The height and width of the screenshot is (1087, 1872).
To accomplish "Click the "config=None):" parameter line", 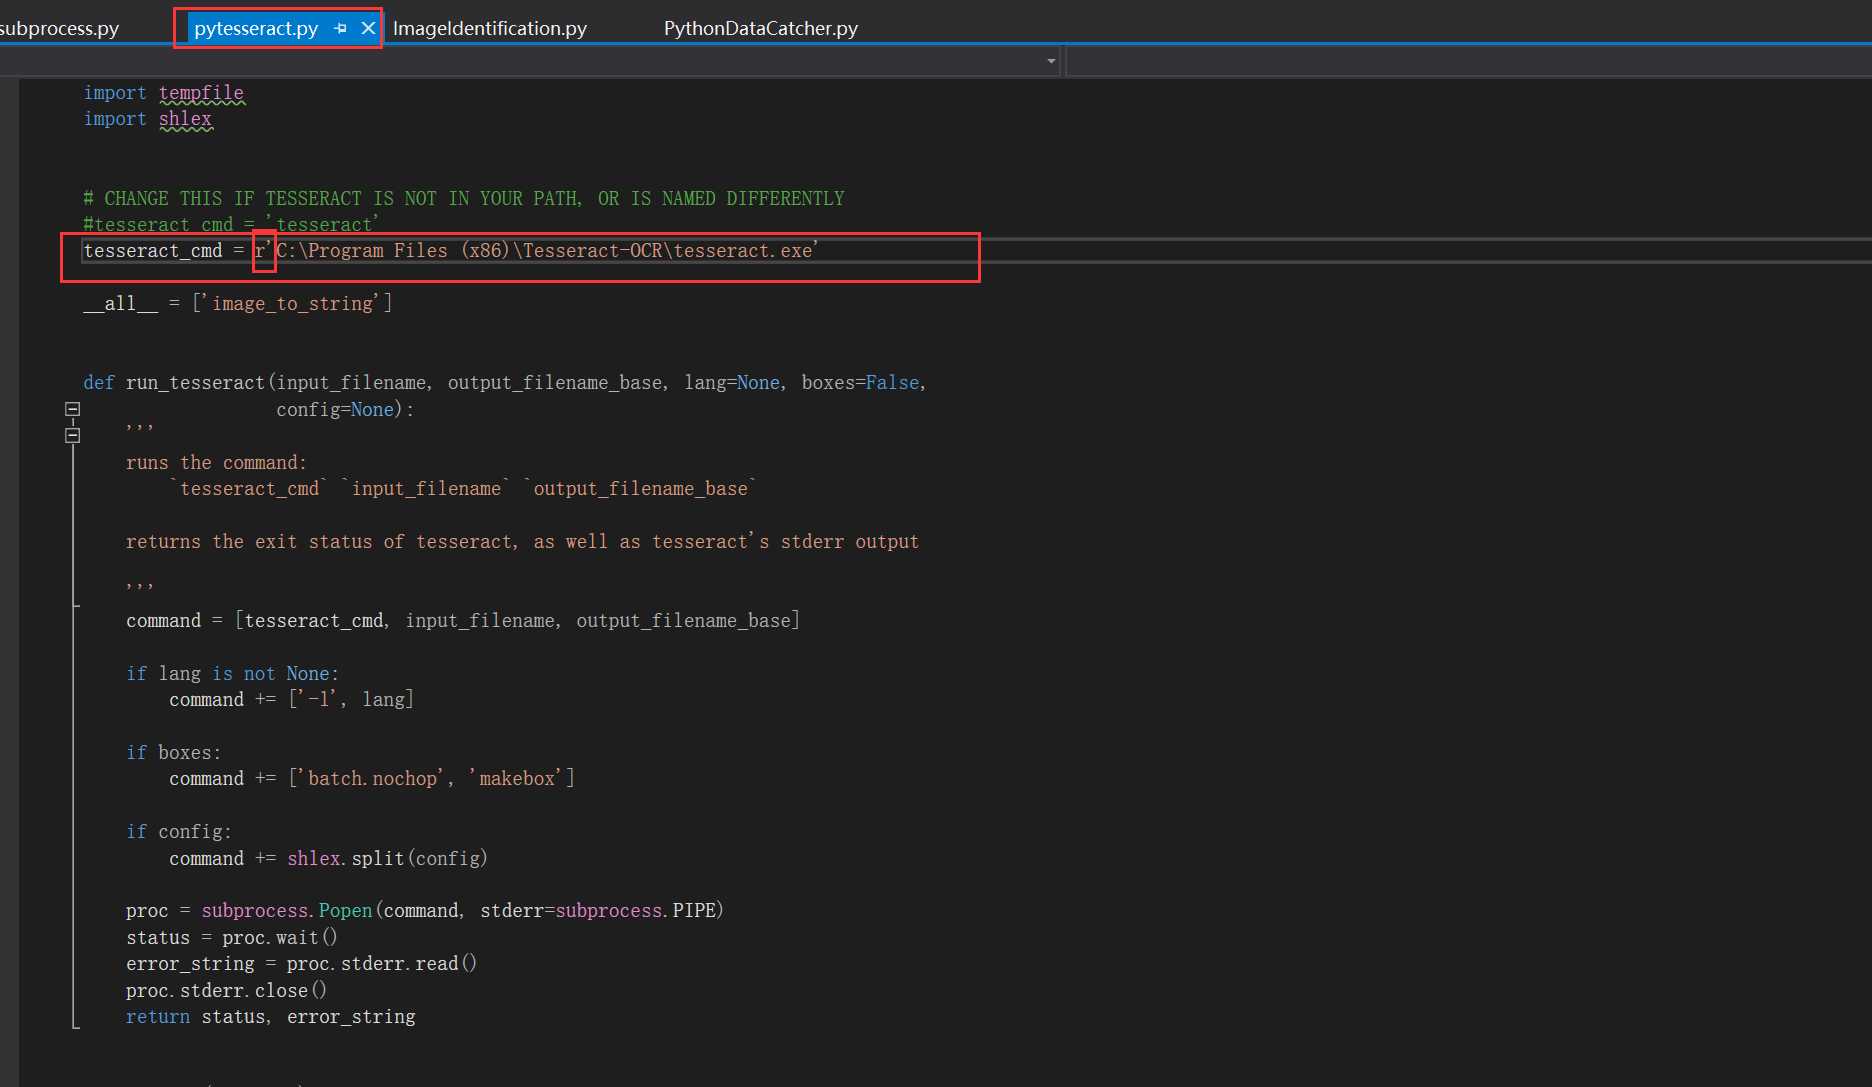I will click(345, 409).
